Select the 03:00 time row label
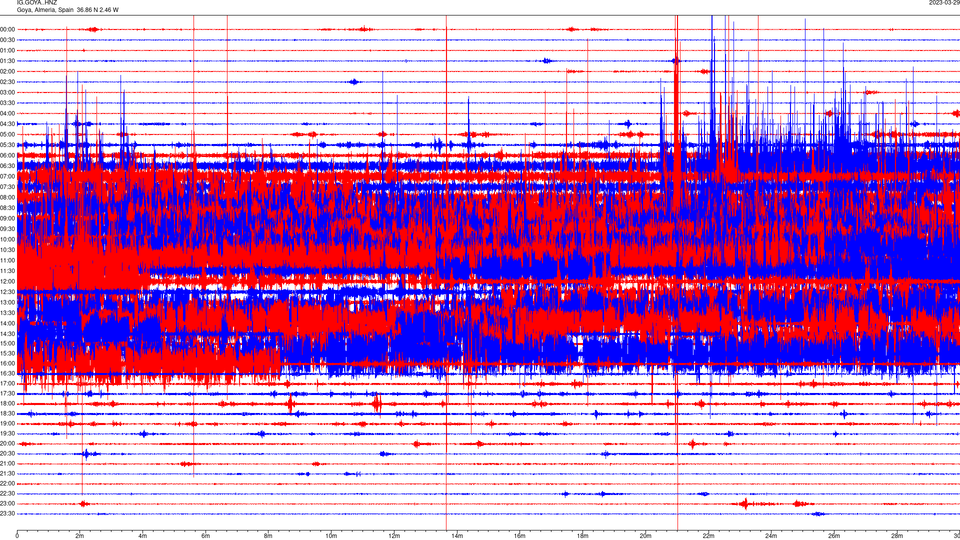 click(x=7, y=92)
